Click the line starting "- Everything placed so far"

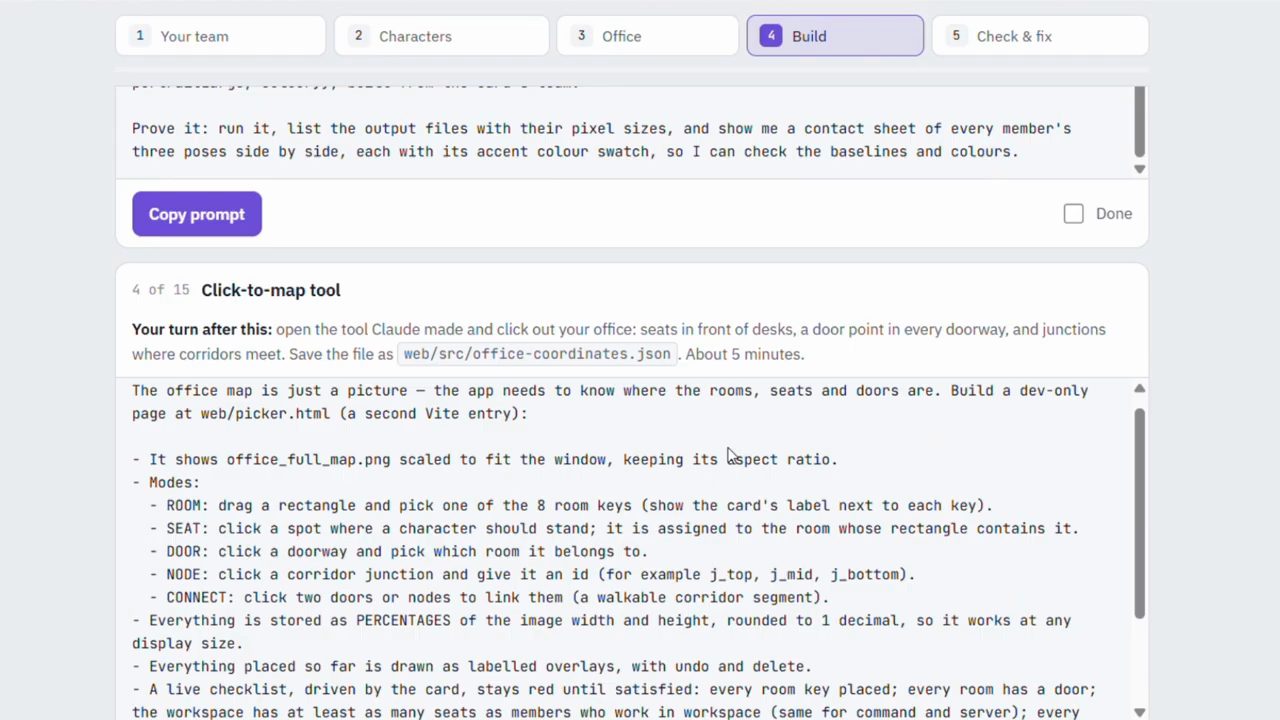pos(472,666)
